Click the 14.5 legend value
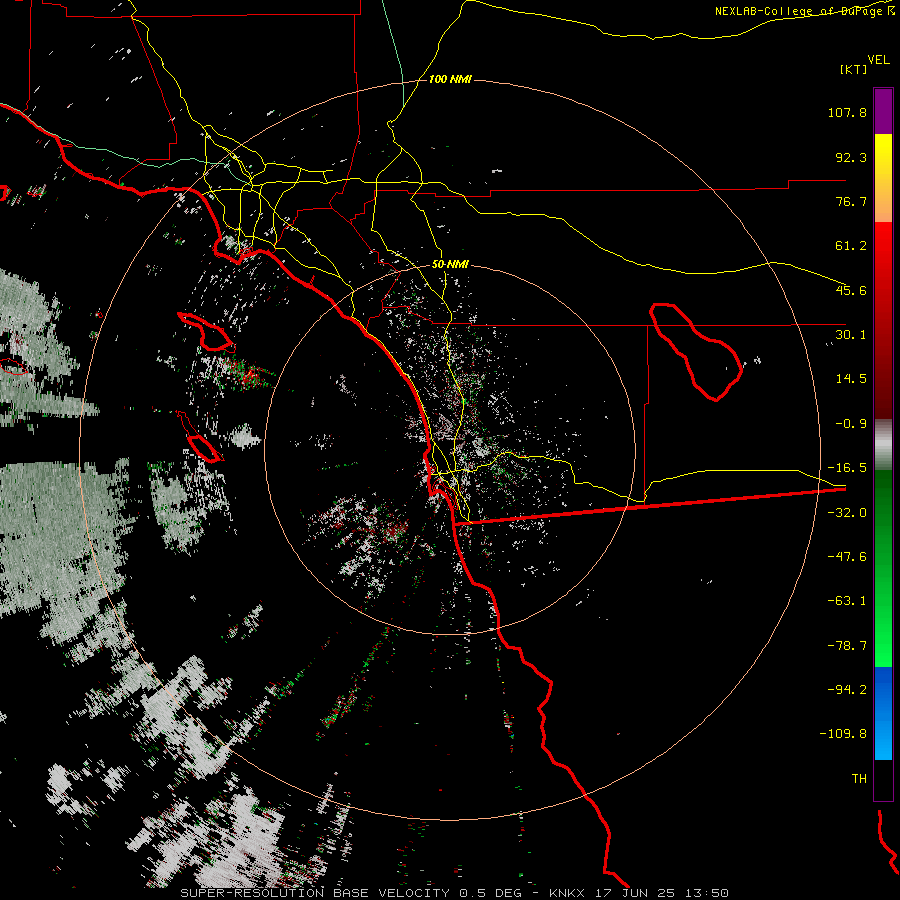Screen dimensions: 900x900 [x=851, y=379]
